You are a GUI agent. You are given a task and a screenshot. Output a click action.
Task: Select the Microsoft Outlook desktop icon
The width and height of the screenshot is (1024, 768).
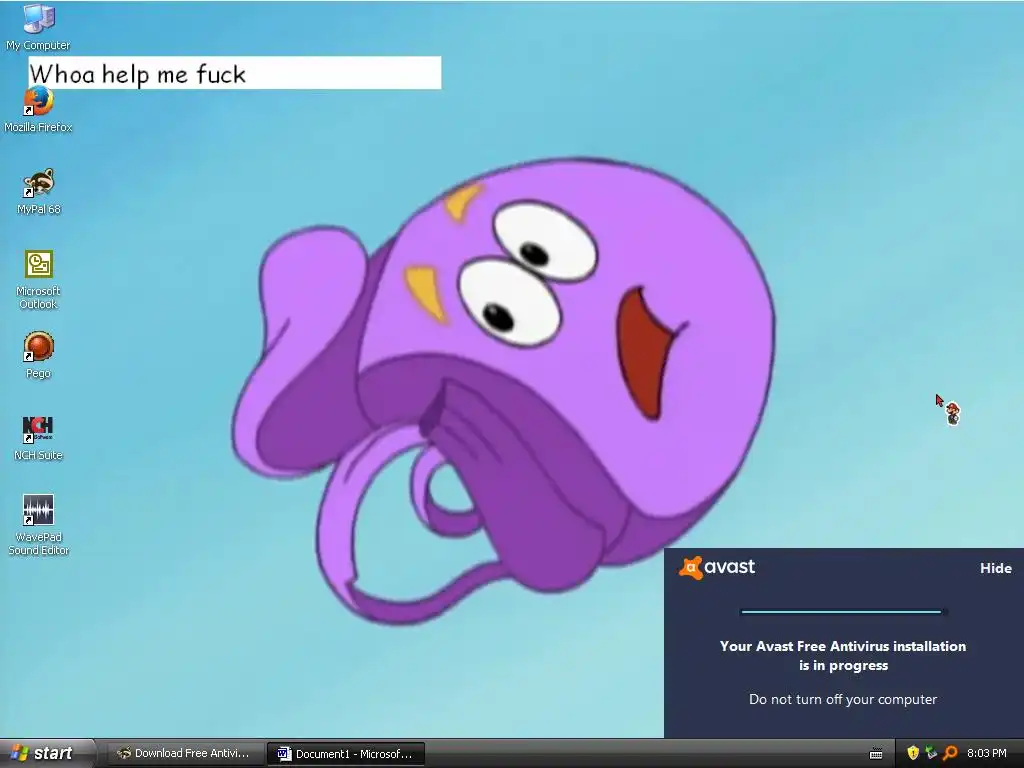pos(39,280)
